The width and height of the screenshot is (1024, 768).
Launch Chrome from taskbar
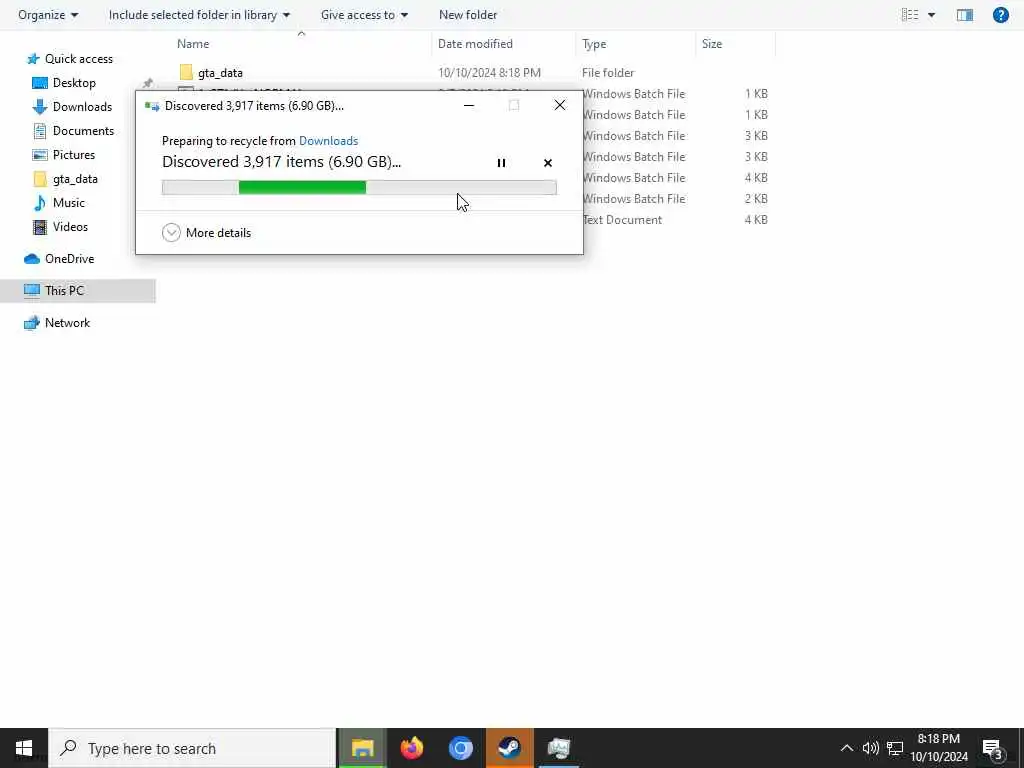(x=460, y=748)
